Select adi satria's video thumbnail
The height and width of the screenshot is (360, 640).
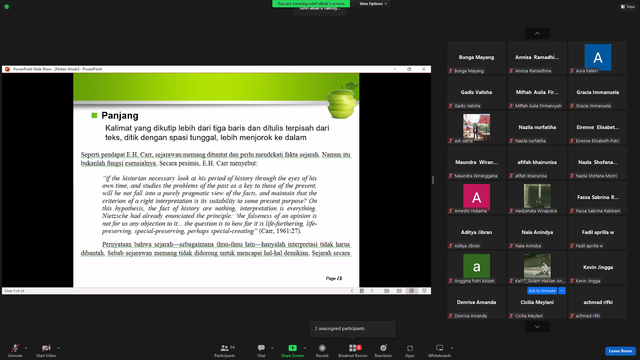[x=476, y=127]
